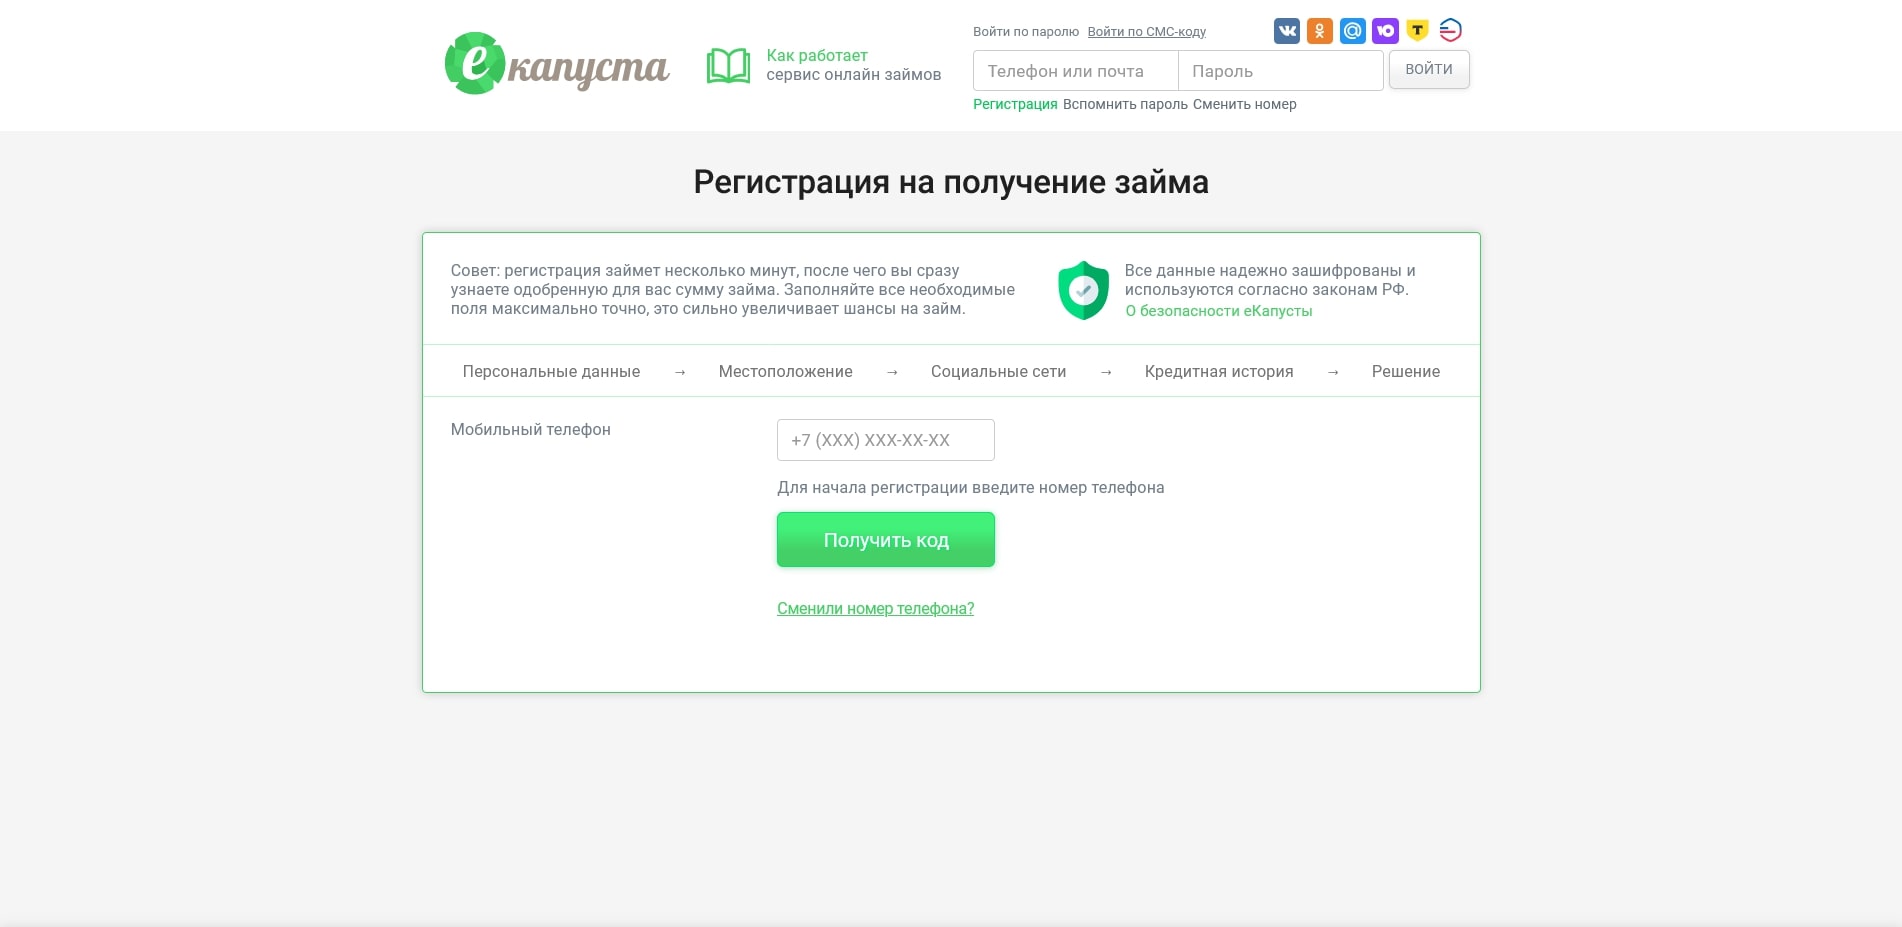
Task: Open "Сменили номер телефона?" link
Action: coord(875,608)
